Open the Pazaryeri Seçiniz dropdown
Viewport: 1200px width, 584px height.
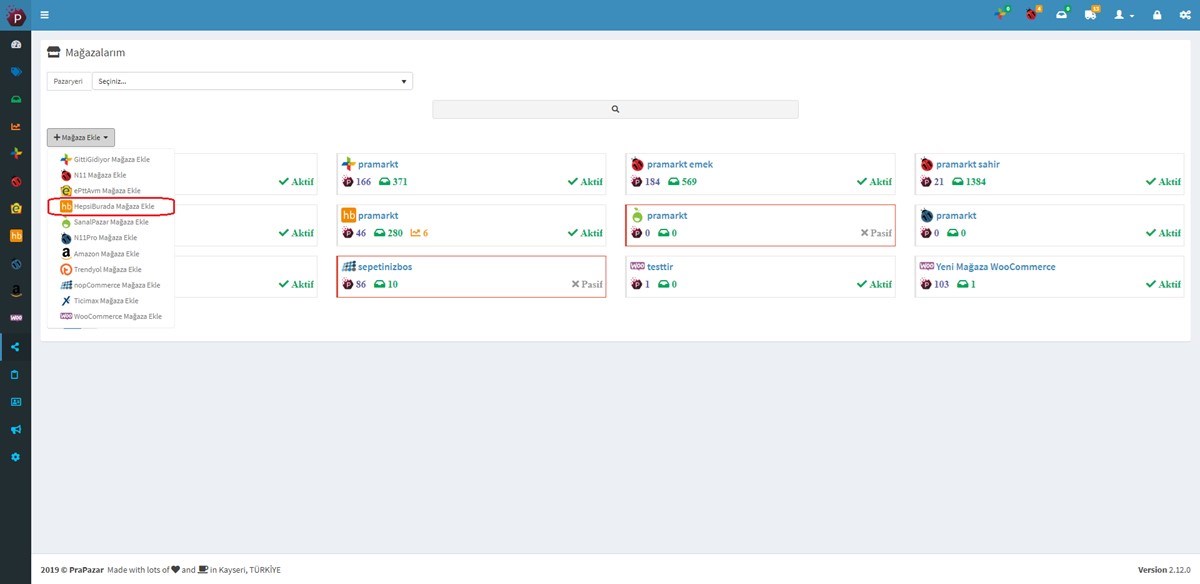pyautogui.click(x=252, y=81)
